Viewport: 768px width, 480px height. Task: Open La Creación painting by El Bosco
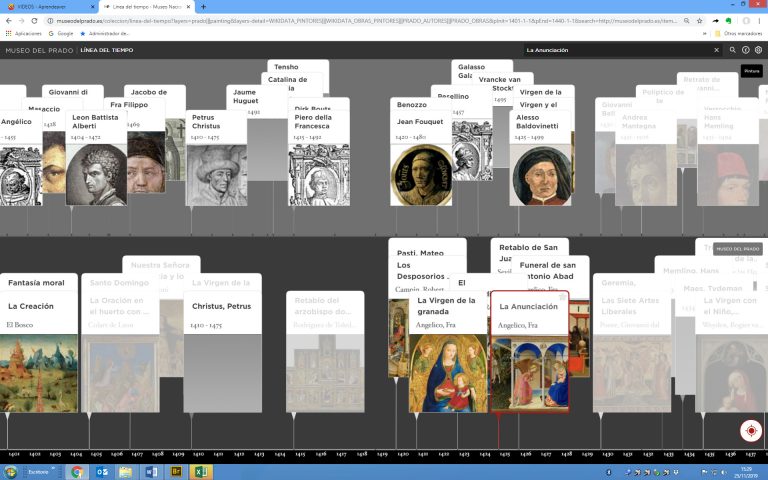[39, 352]
